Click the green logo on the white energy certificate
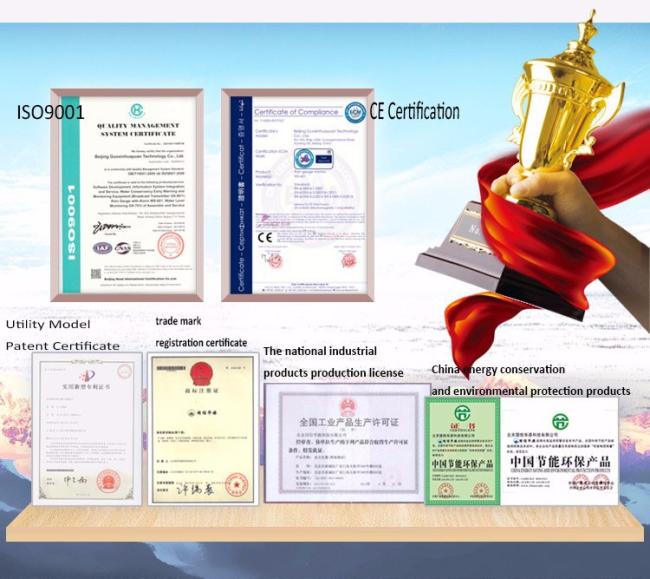 coord(559,421)
